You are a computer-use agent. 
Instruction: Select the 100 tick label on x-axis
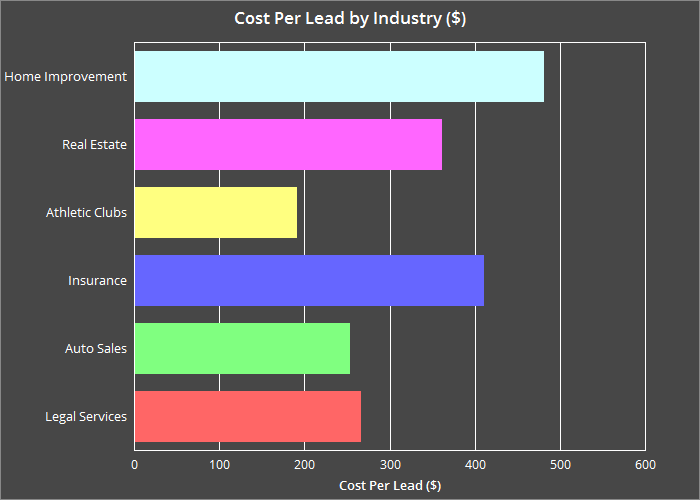point(220,465)
